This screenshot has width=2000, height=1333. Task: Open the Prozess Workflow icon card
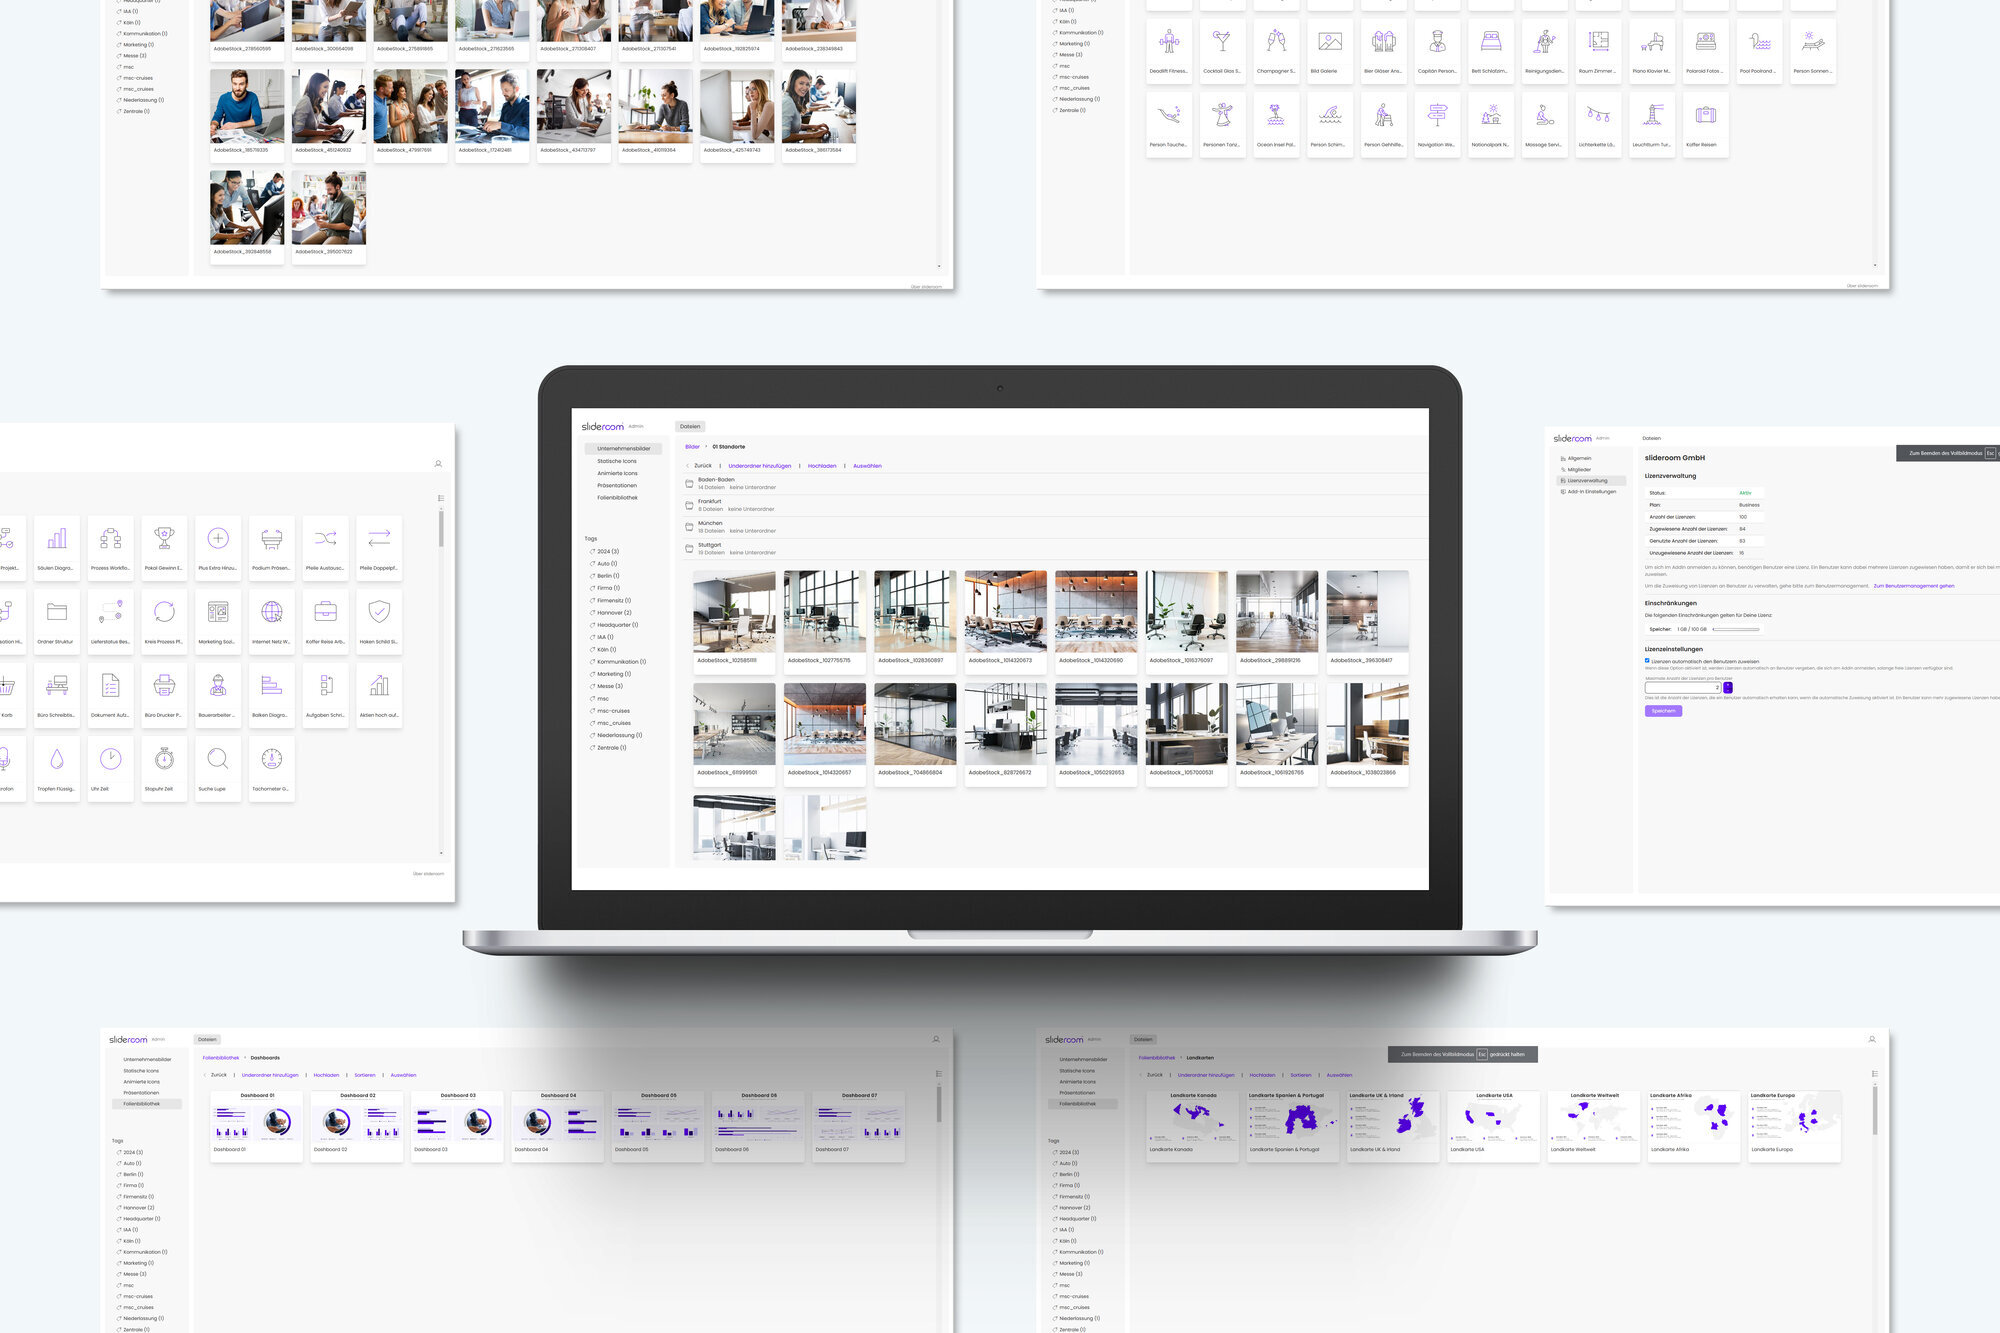pos(111,546)
